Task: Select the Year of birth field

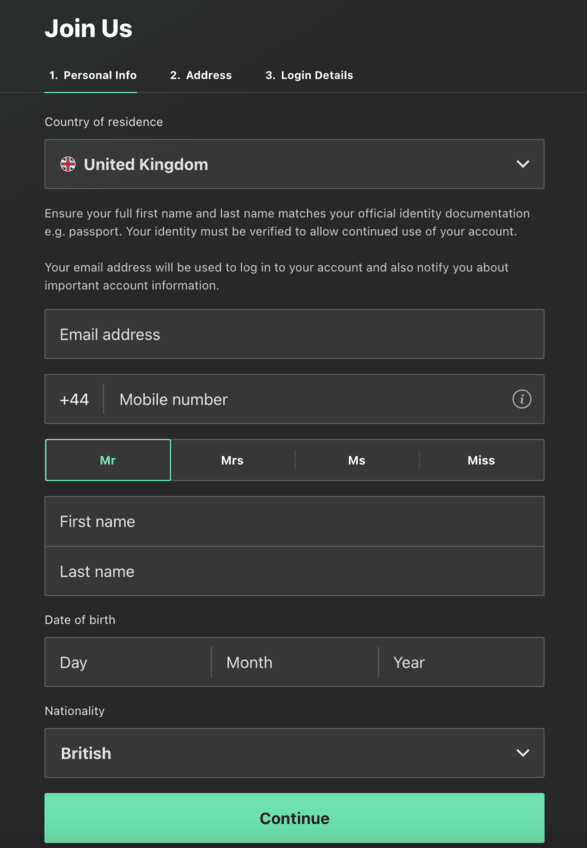Action: pyautogui.click(x=461, y=662)
